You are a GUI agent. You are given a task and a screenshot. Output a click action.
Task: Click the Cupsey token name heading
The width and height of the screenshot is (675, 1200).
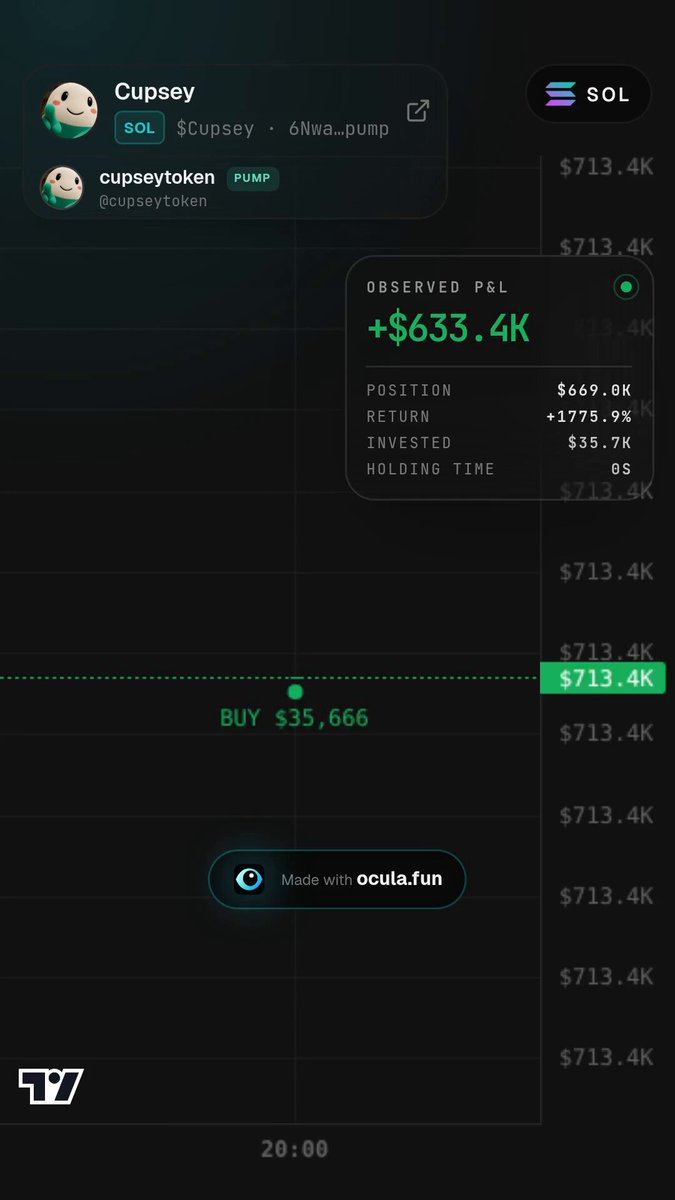click(155, 92)
